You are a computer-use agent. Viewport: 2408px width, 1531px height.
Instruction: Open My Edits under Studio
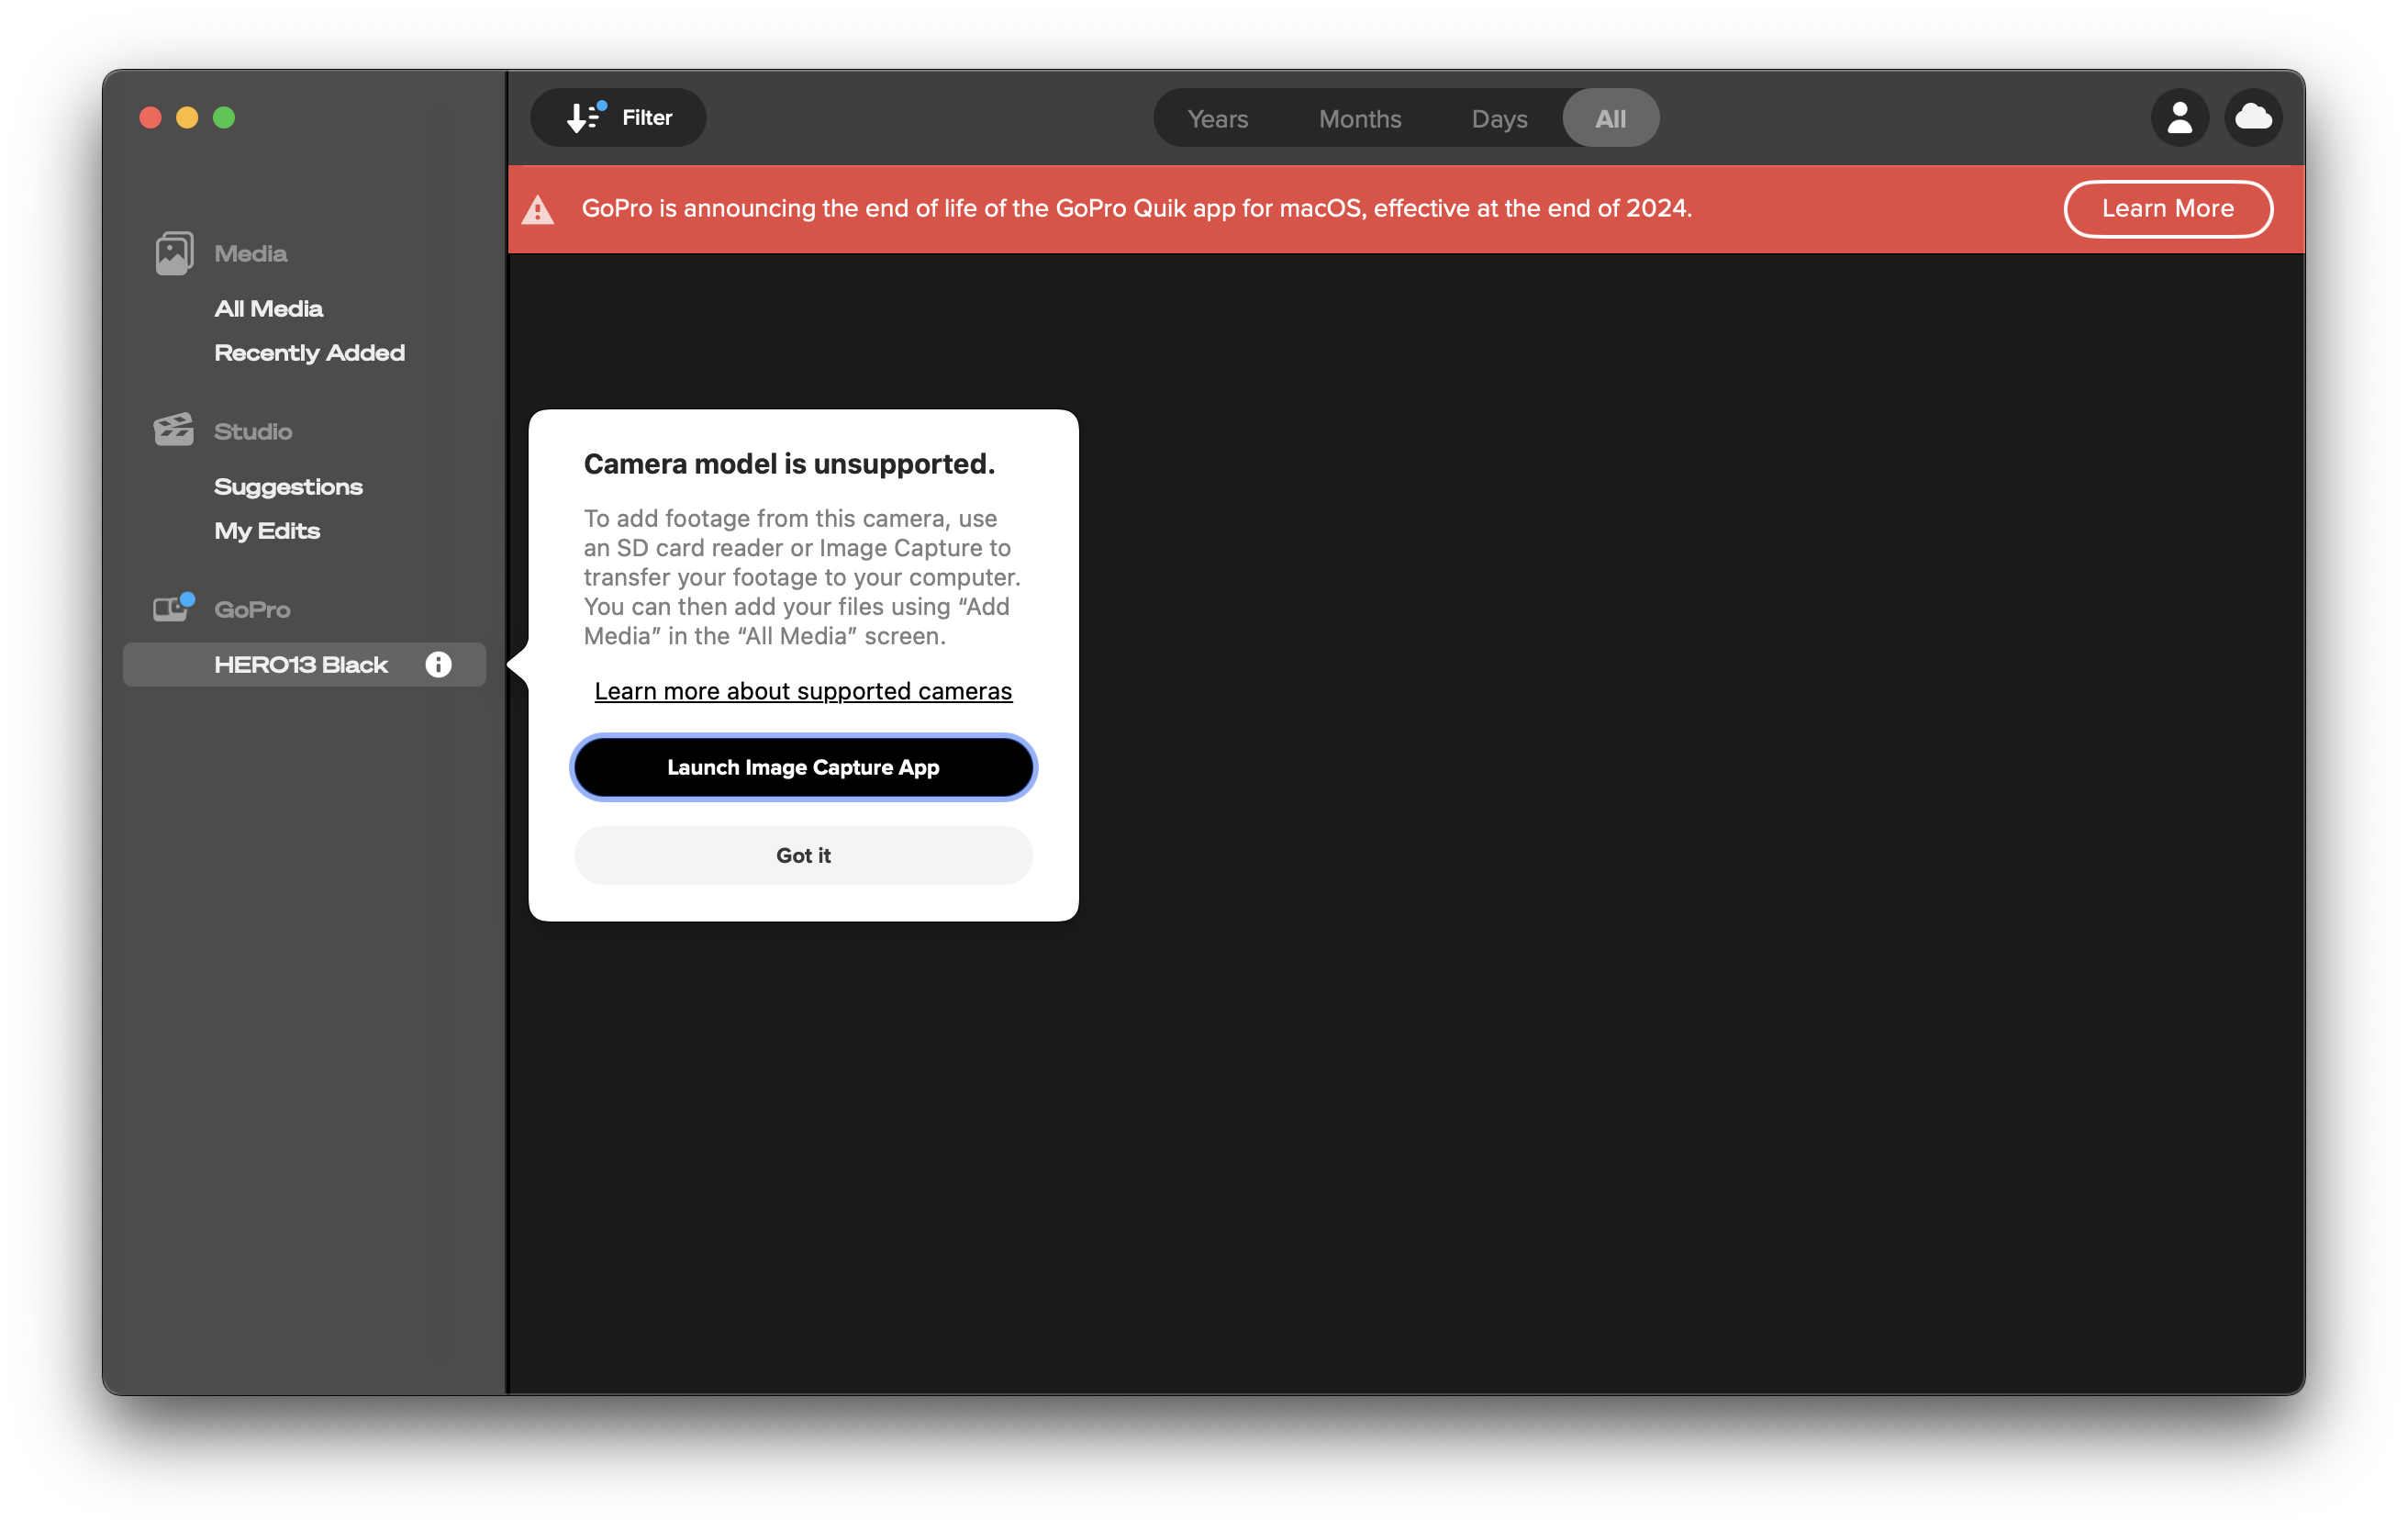click(x=267, y=531)
